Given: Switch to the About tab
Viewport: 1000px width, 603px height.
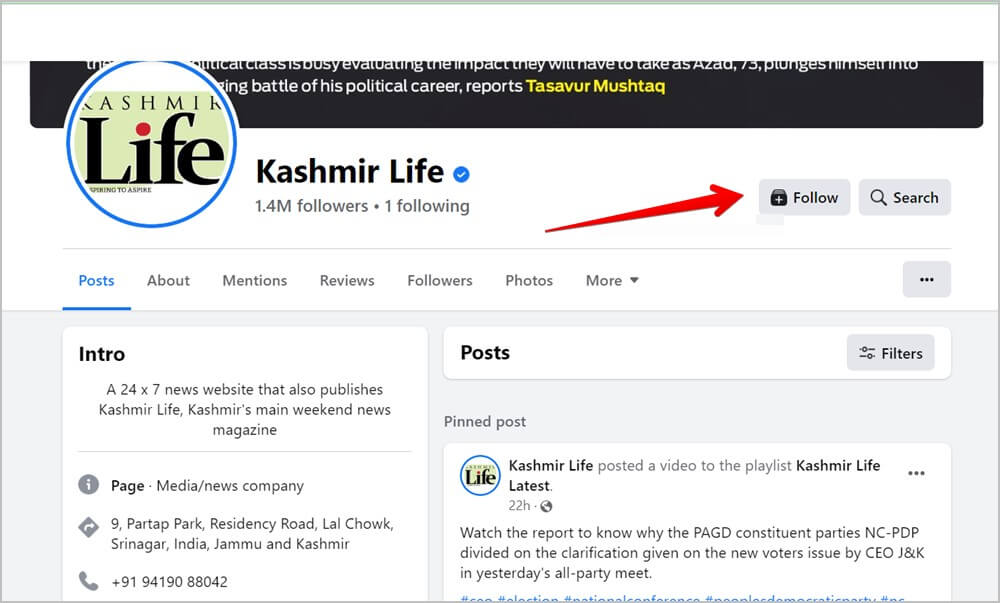Looking at the screenshot, I should [x=168, y=280].
